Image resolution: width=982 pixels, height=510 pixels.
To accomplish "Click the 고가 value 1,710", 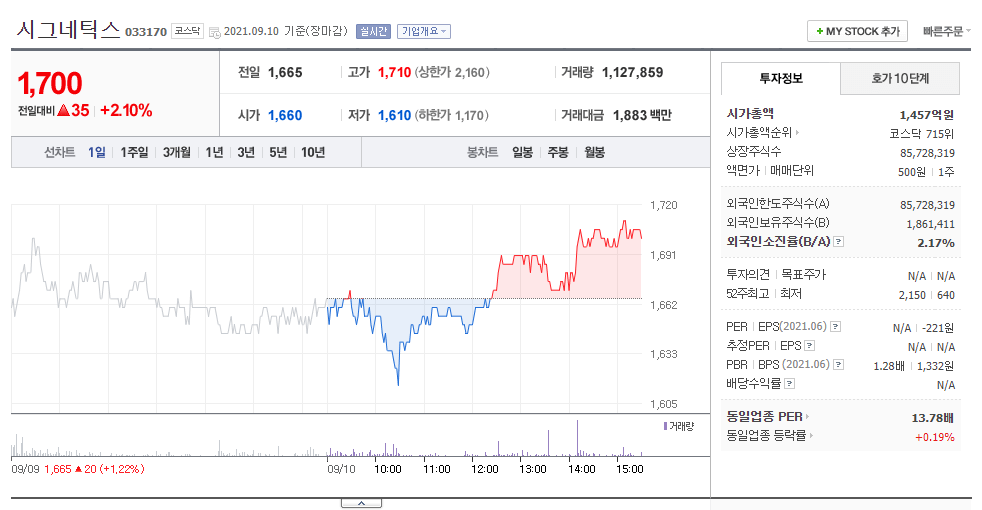I will pos(395,73).
